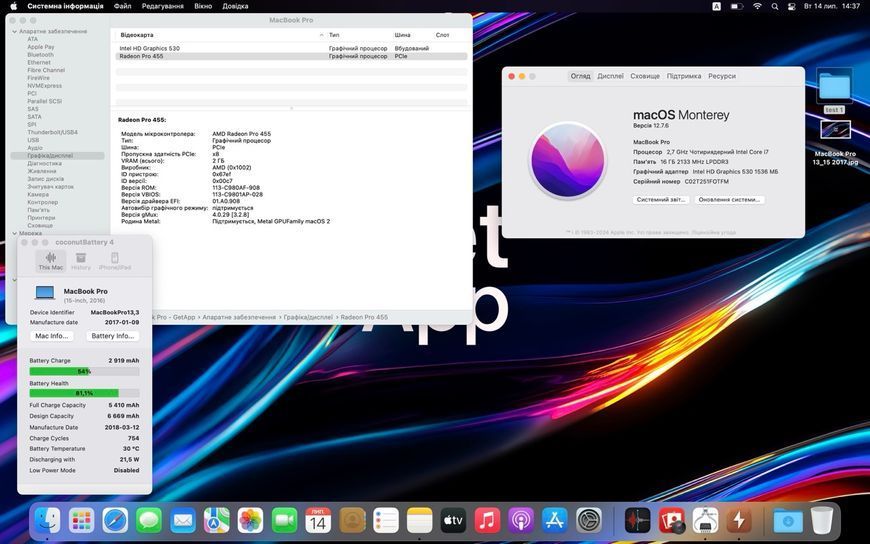Select Radeon Pro 455 table row
This screenshot has height=544, width=870.
[x=291, y=56]
